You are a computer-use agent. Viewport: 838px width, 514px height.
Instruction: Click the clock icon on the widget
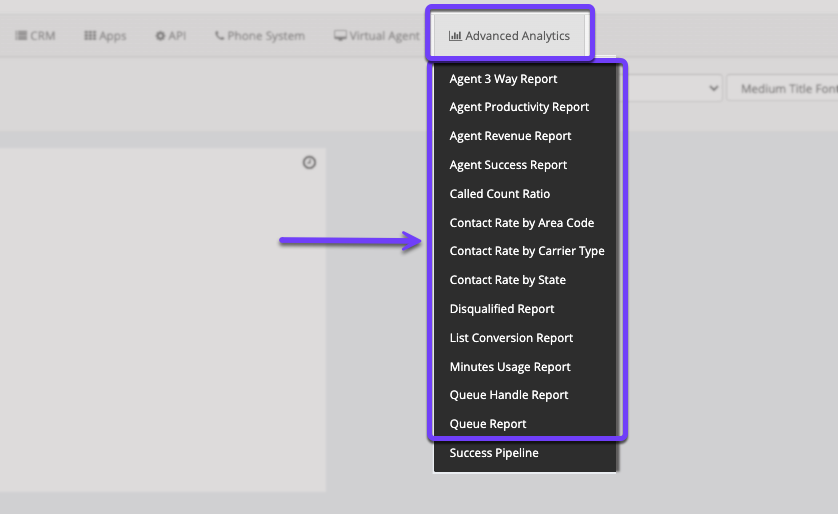tap(309, 162)
